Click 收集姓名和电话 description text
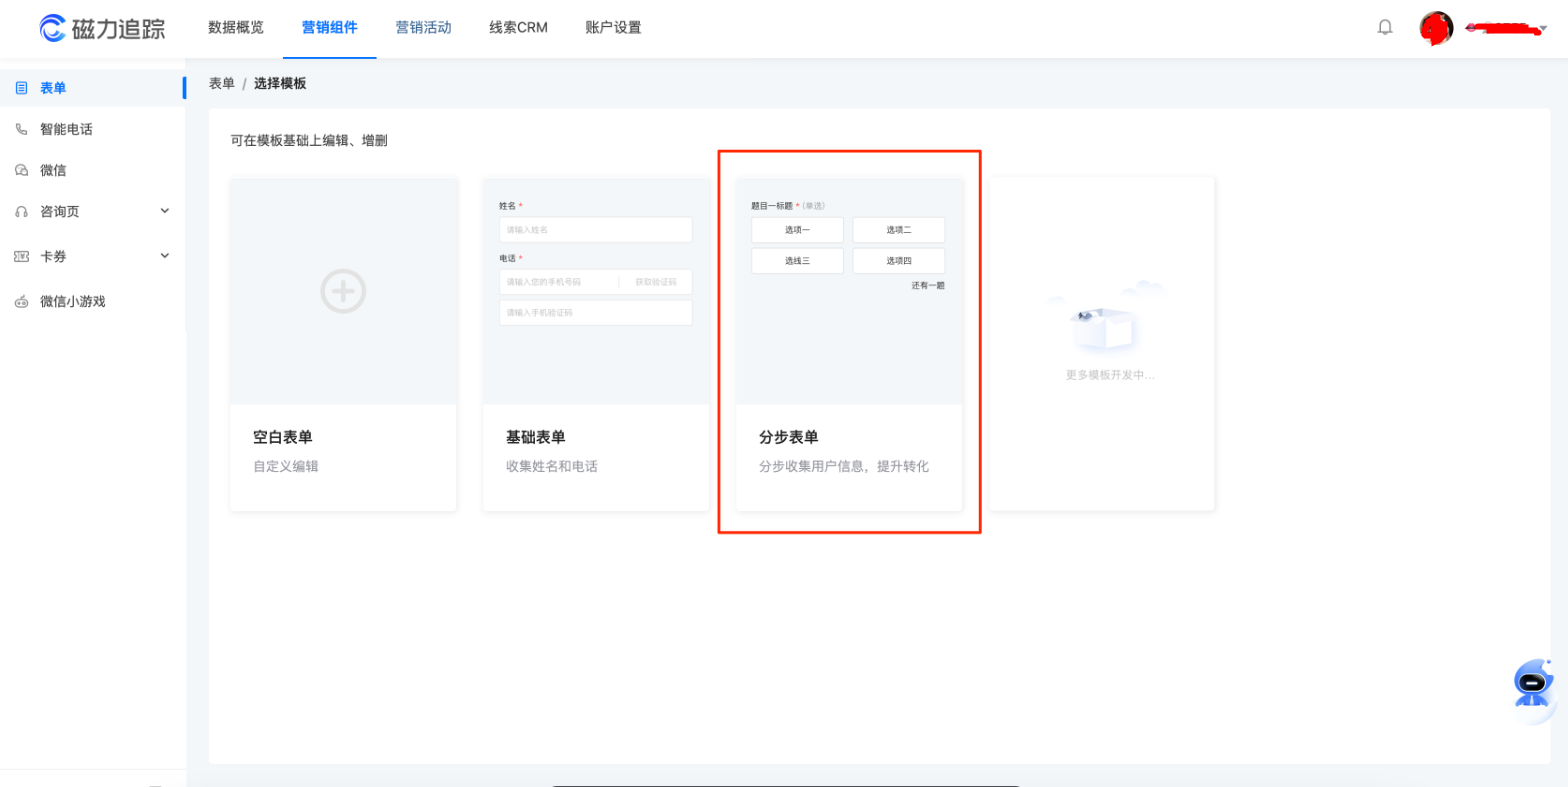The height and width of the screenshot is (787, 1568). click(552, 466)
